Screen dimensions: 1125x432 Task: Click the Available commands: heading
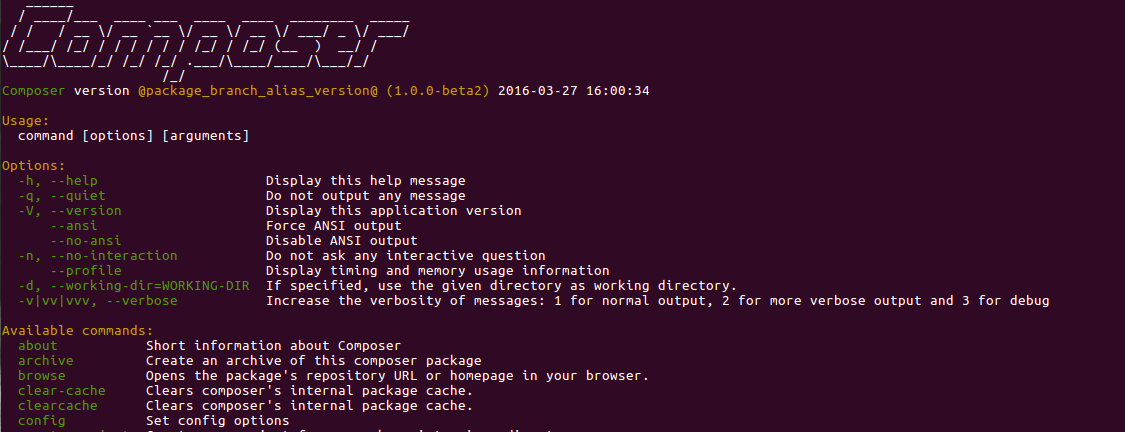click(x=77, y=330)
